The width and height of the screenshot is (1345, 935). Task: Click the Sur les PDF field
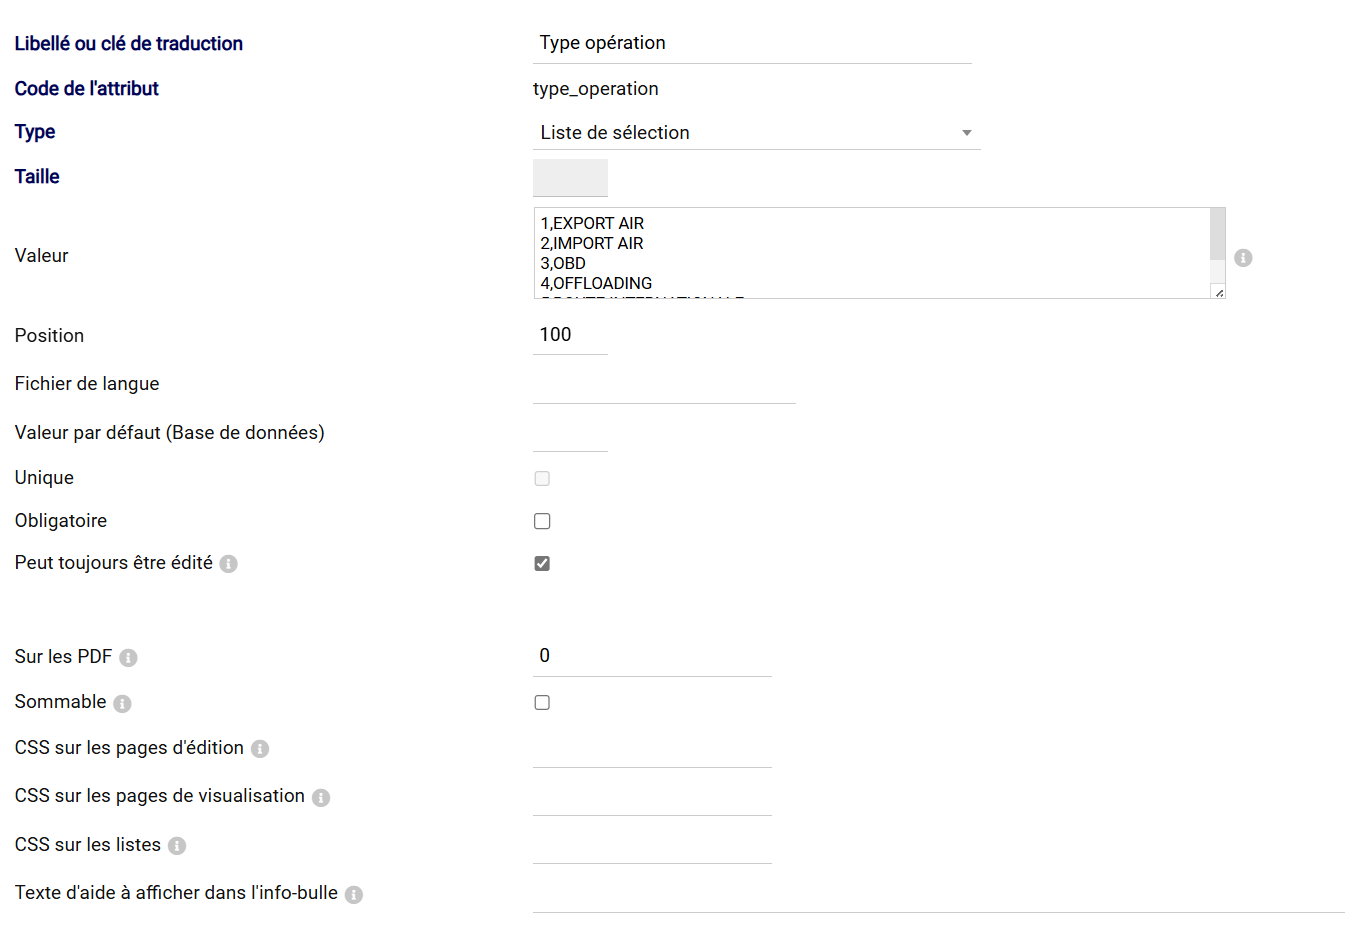(652, 656)
